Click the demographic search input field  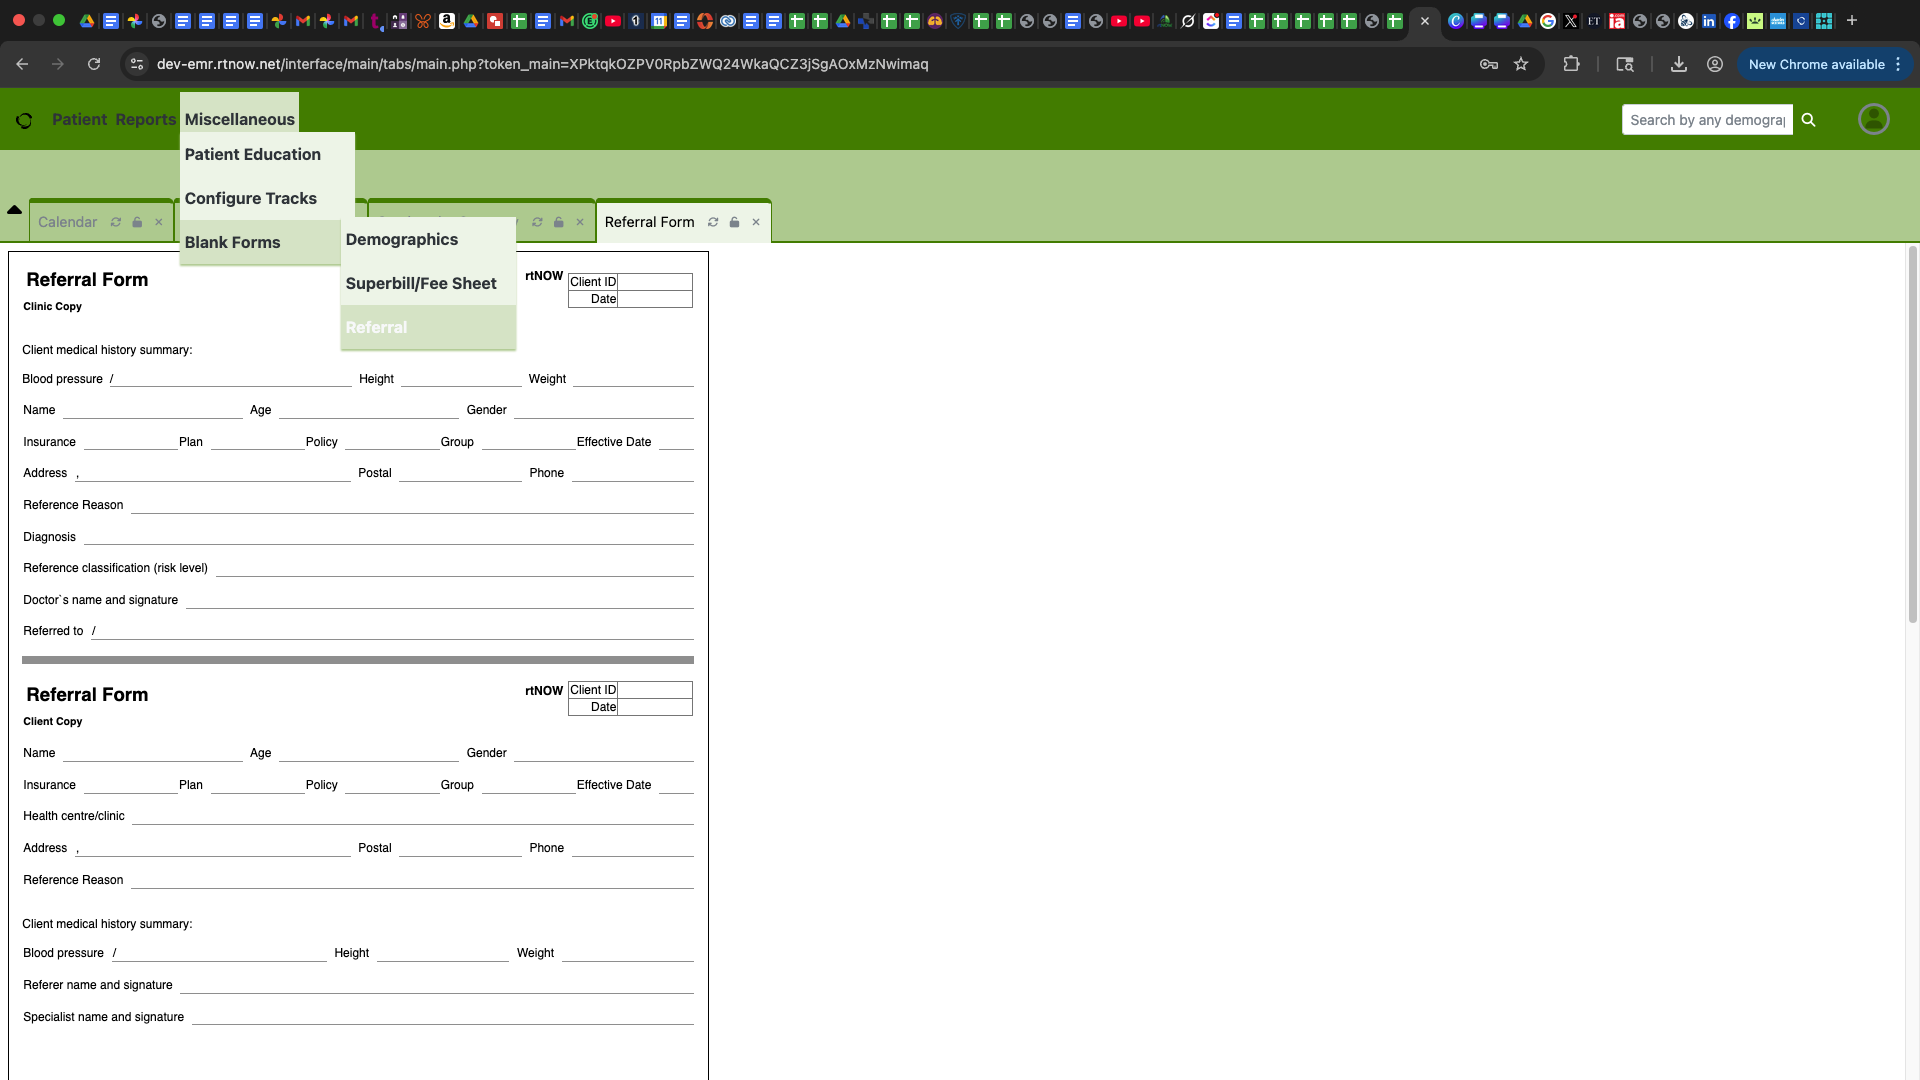[1706, 120]
